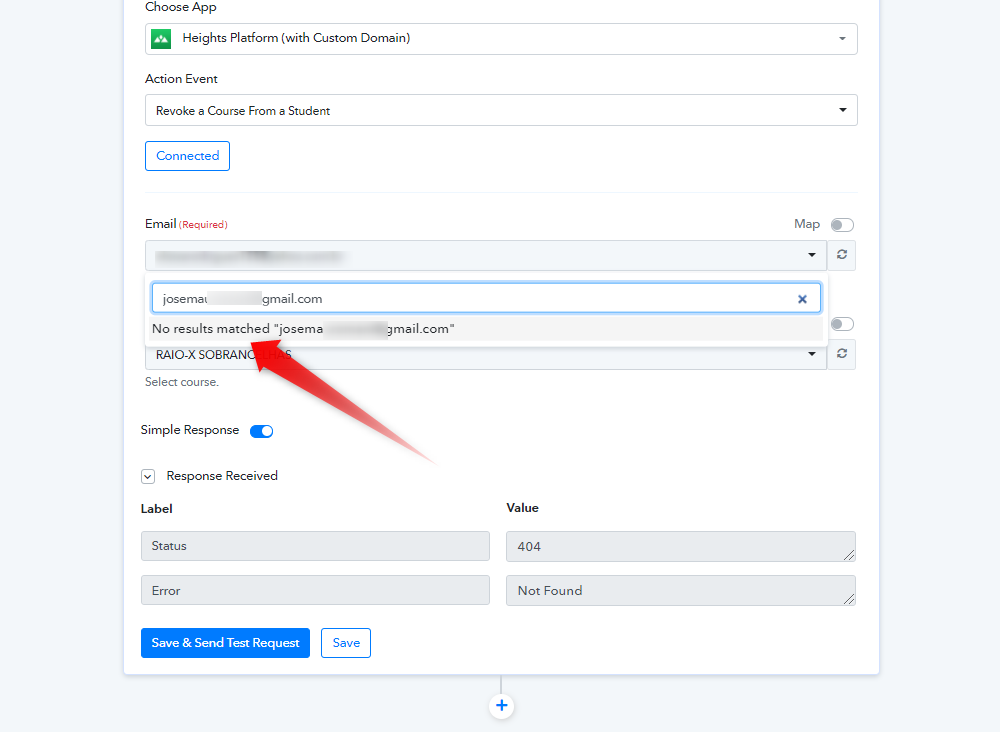Click the Error value field Not Found
1000x732 pixels.
click(x=680, y=591)
